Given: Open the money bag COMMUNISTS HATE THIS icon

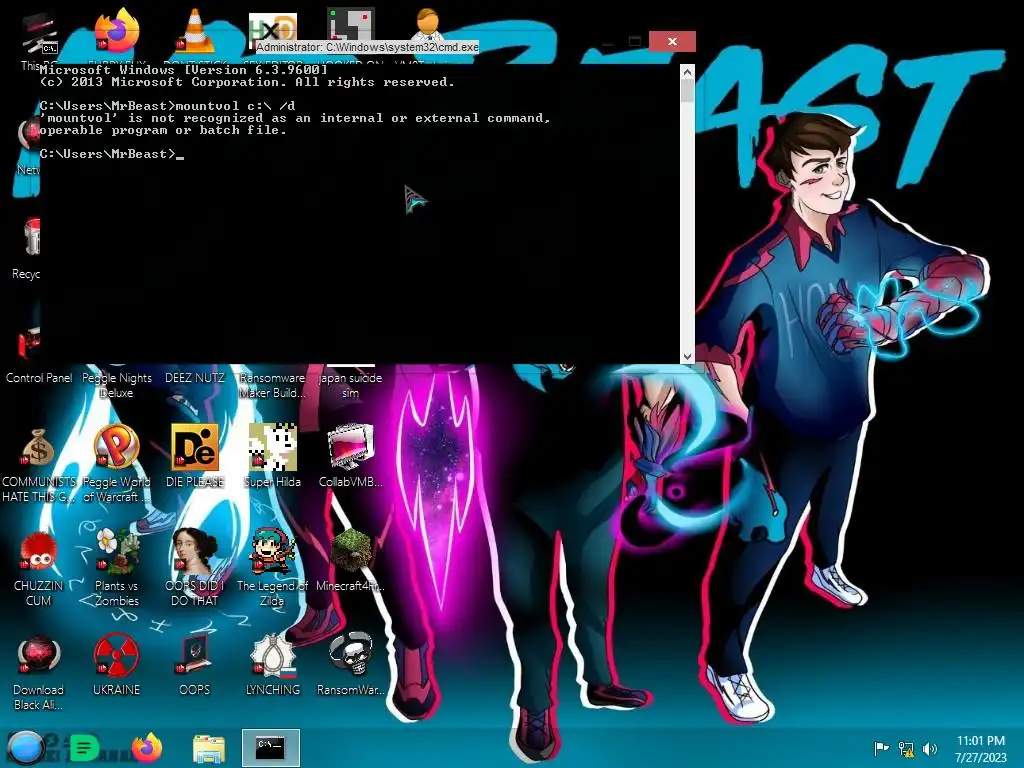Looking at the screenshot, I should [x=38, y=448].
